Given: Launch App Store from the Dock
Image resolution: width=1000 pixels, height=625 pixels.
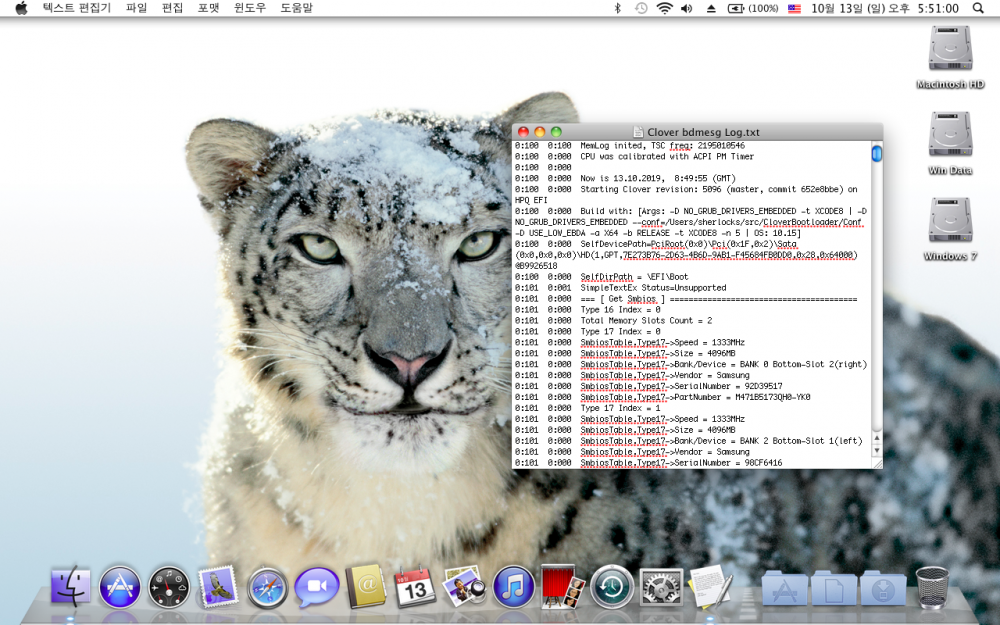Looking at the screenshot, I should (x=120, y=586).
